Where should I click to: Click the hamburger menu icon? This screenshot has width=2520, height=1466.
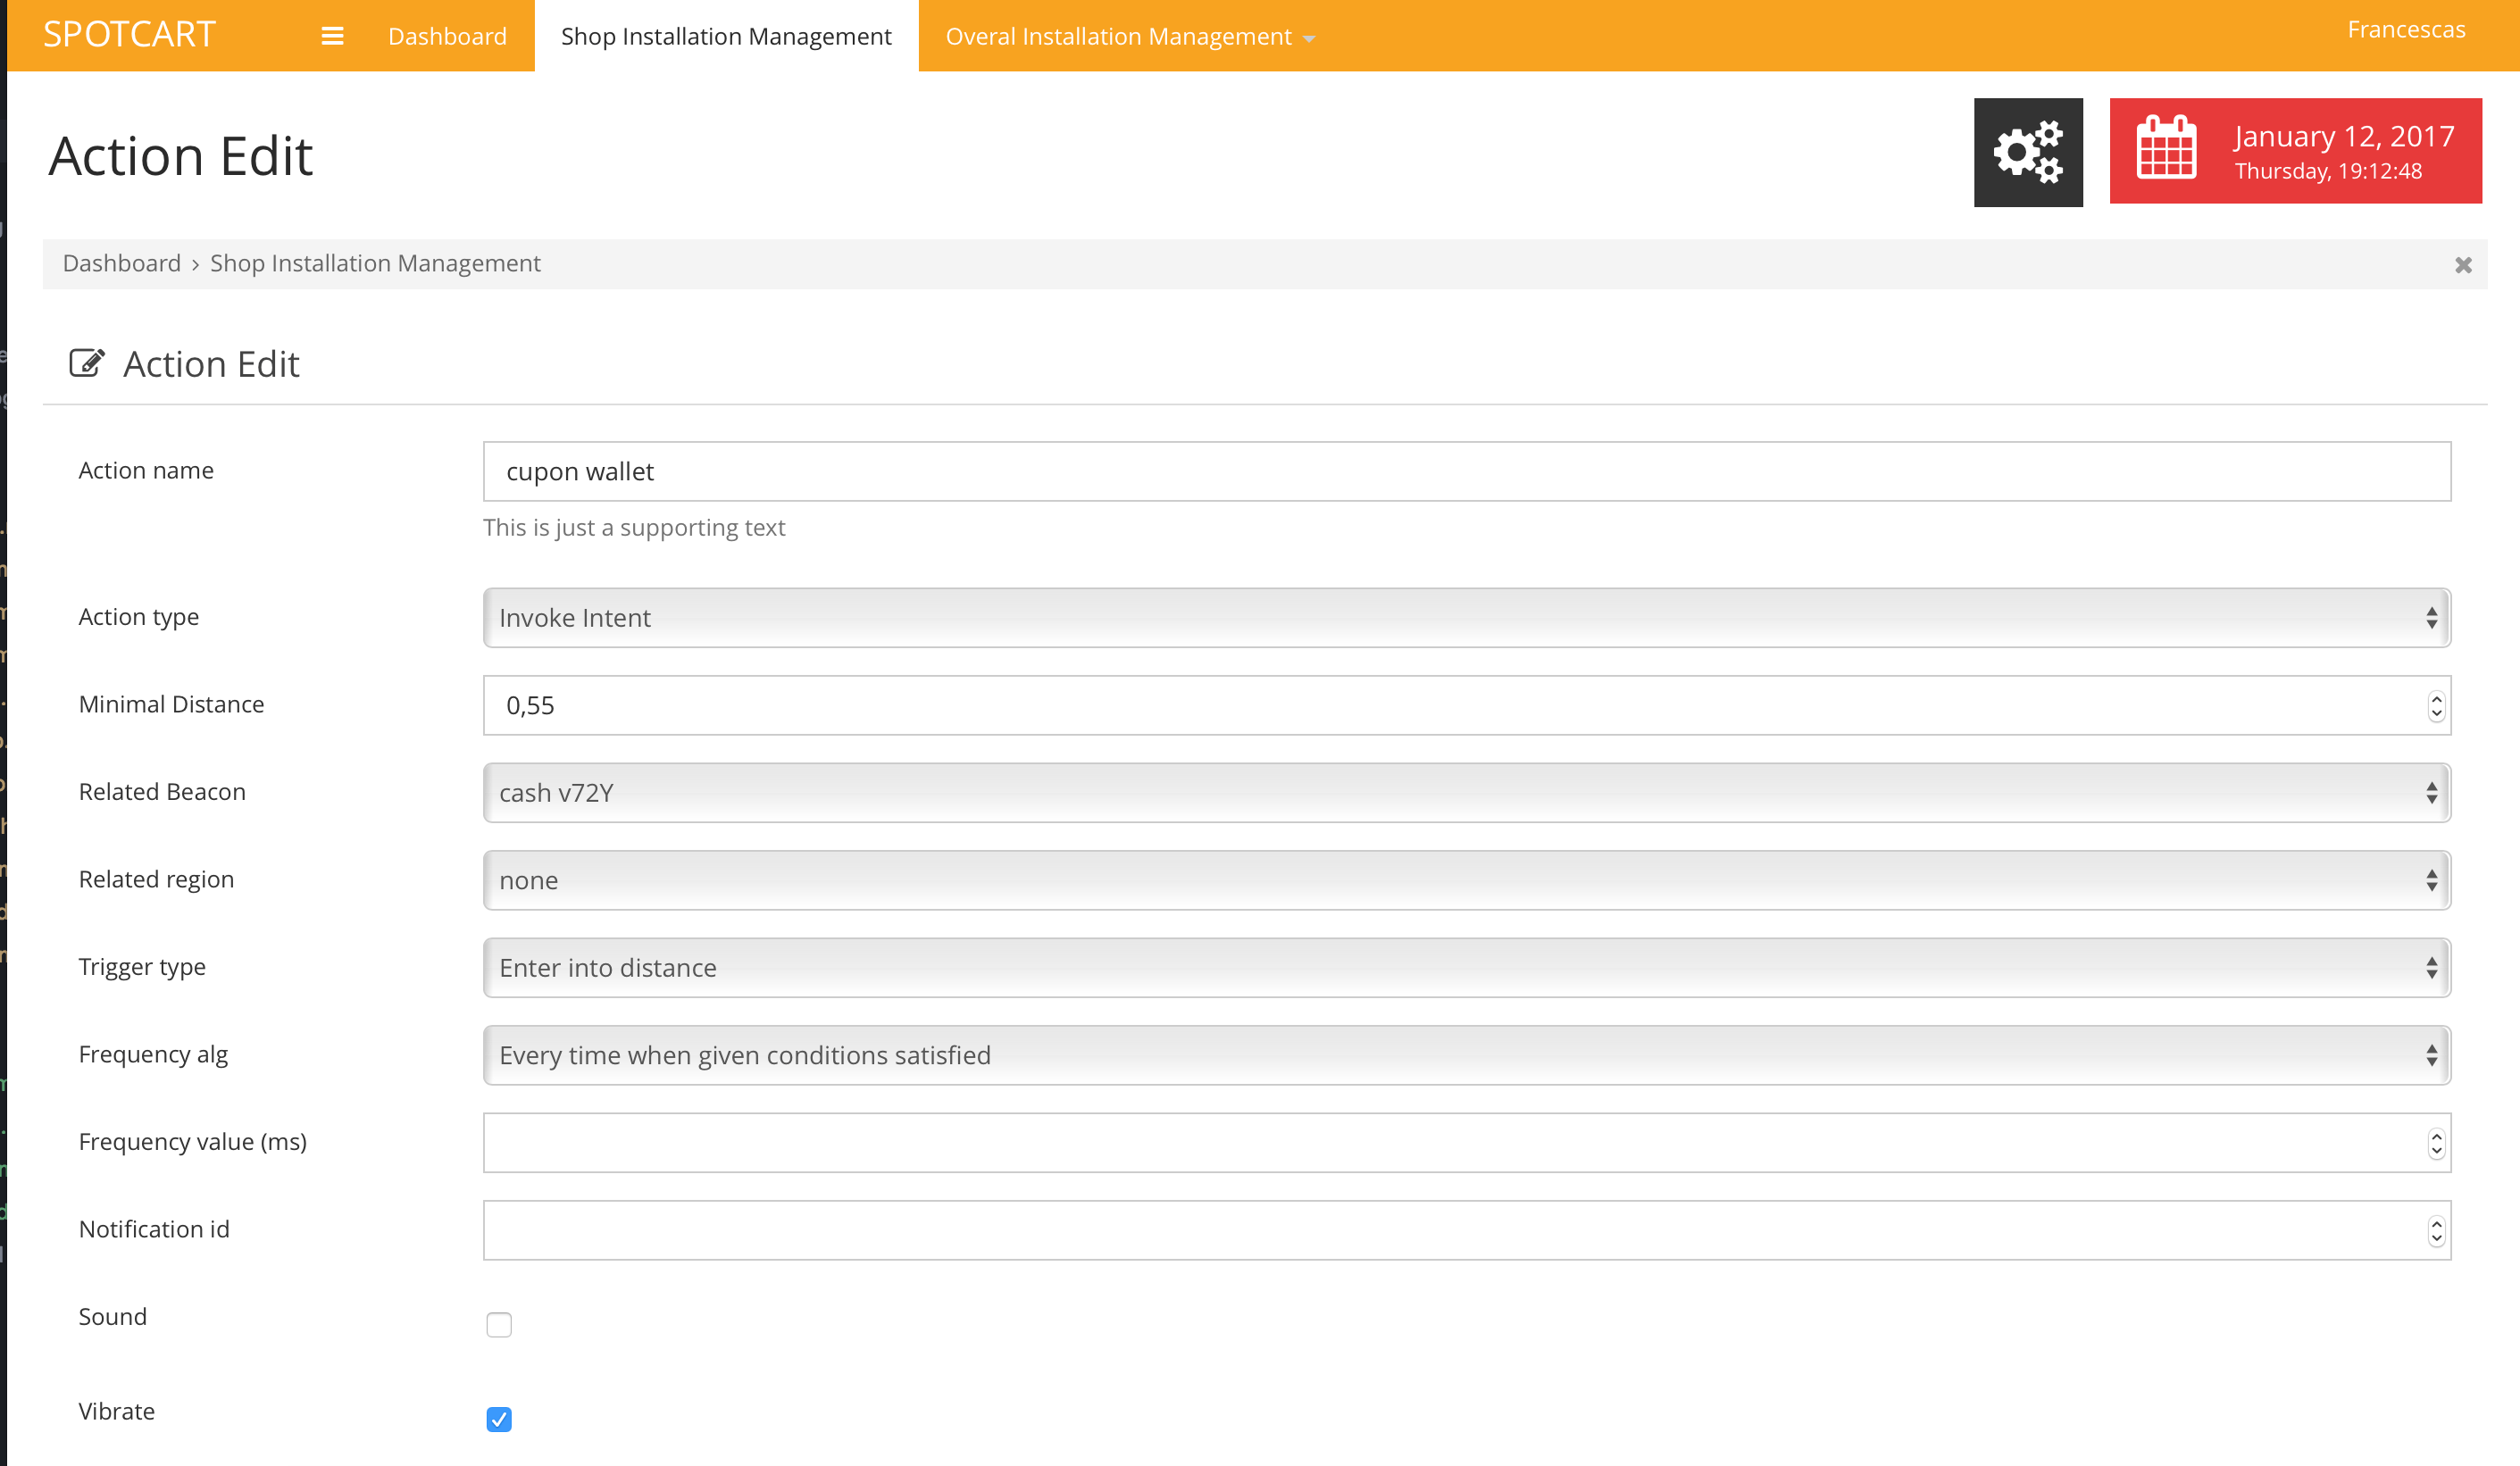(332, 36)
